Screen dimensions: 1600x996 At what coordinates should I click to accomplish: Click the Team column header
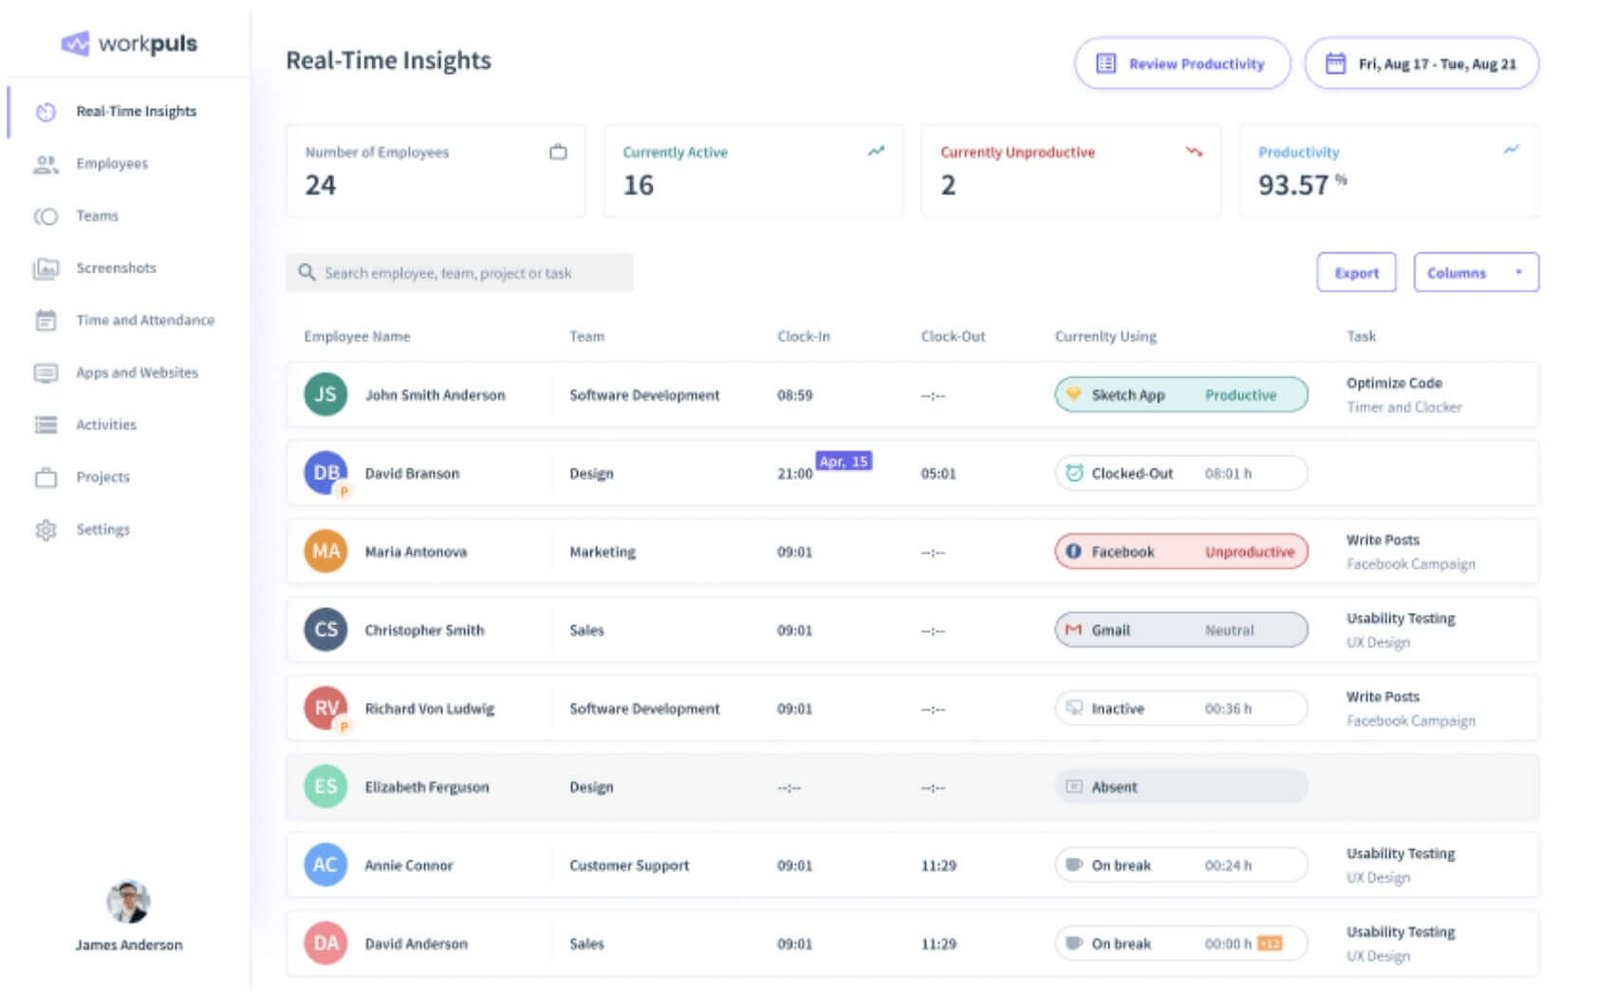click(587, 336)
